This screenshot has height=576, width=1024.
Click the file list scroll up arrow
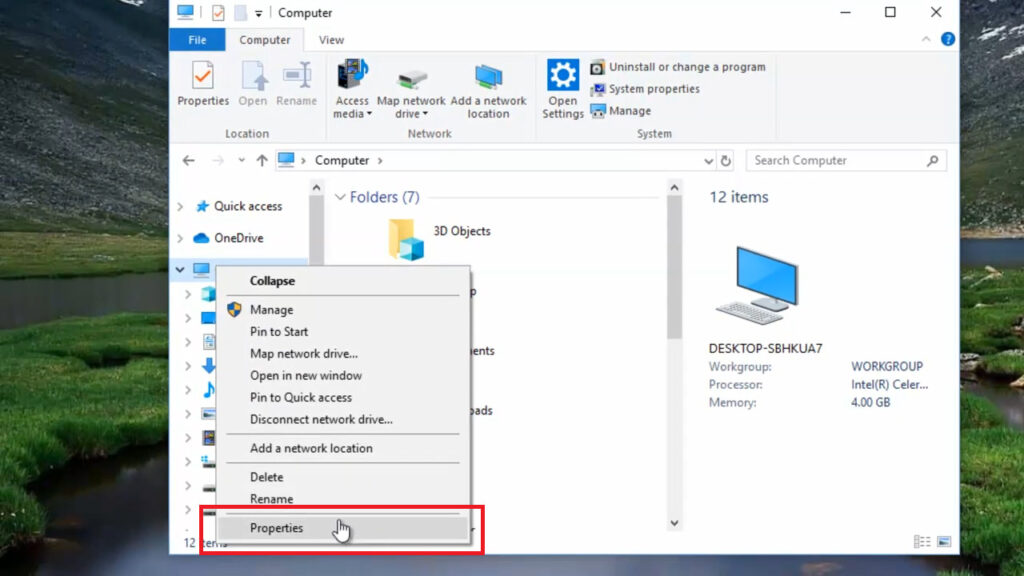click(675, 187)
